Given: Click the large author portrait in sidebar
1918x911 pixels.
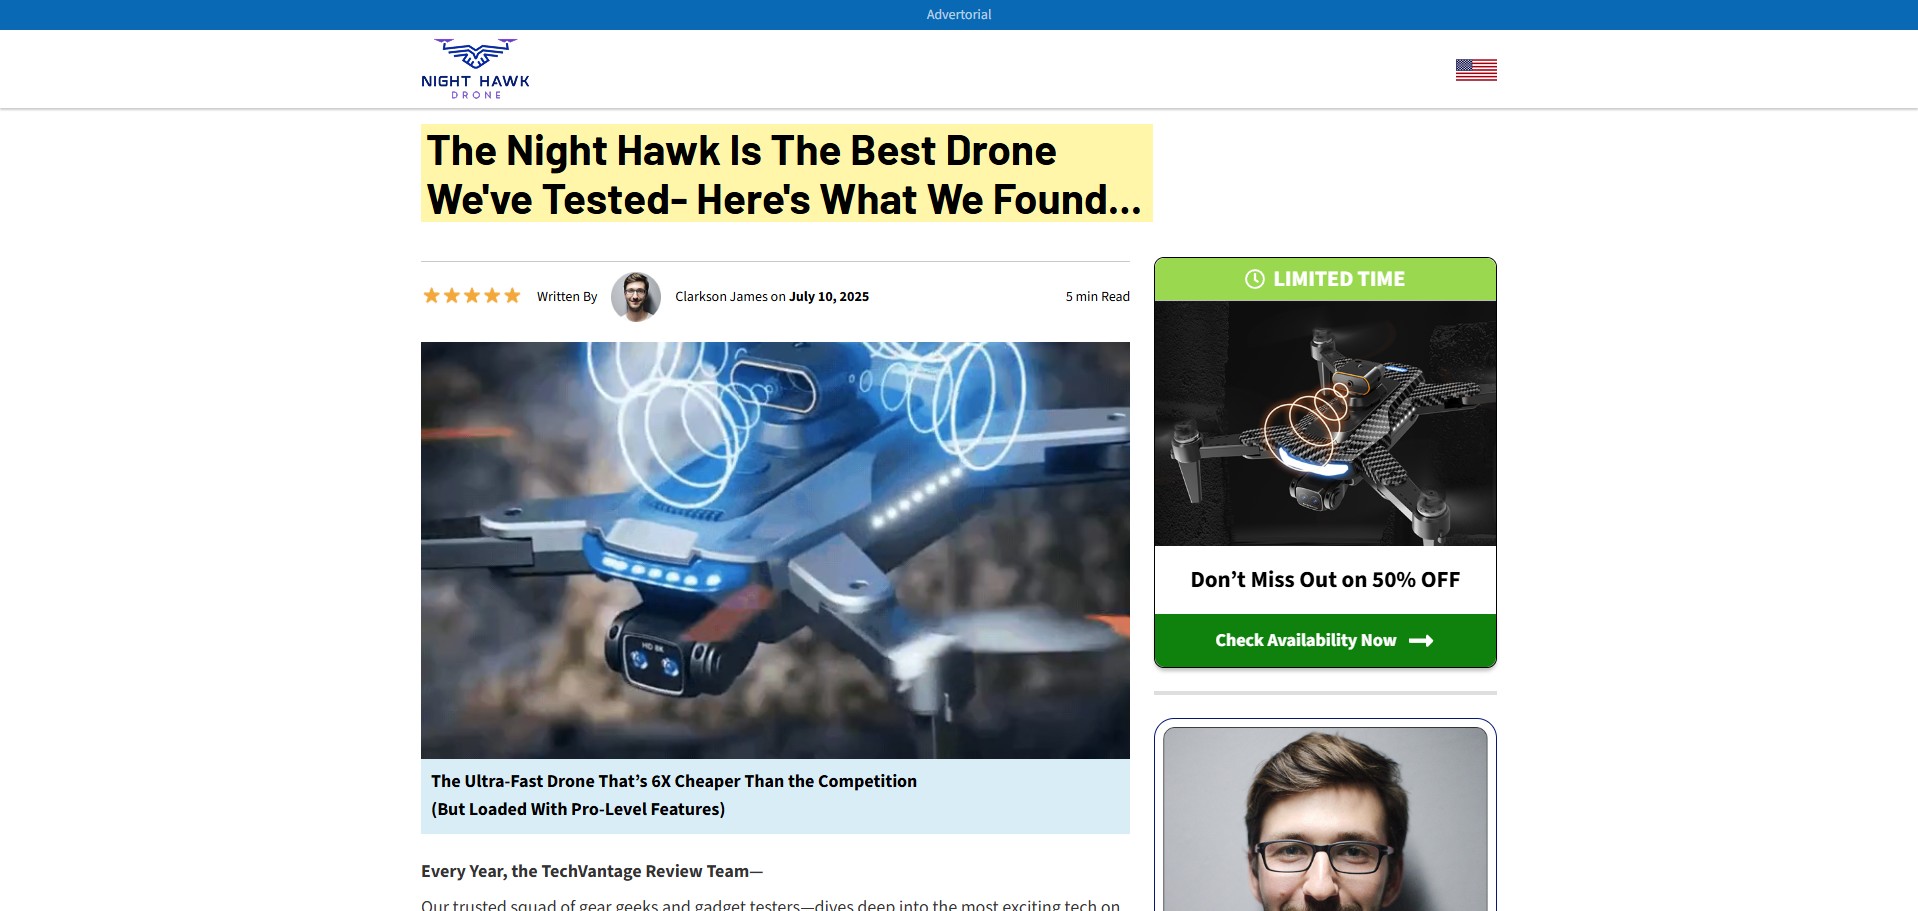Looking at the screenshot, I should (1325, 819).
